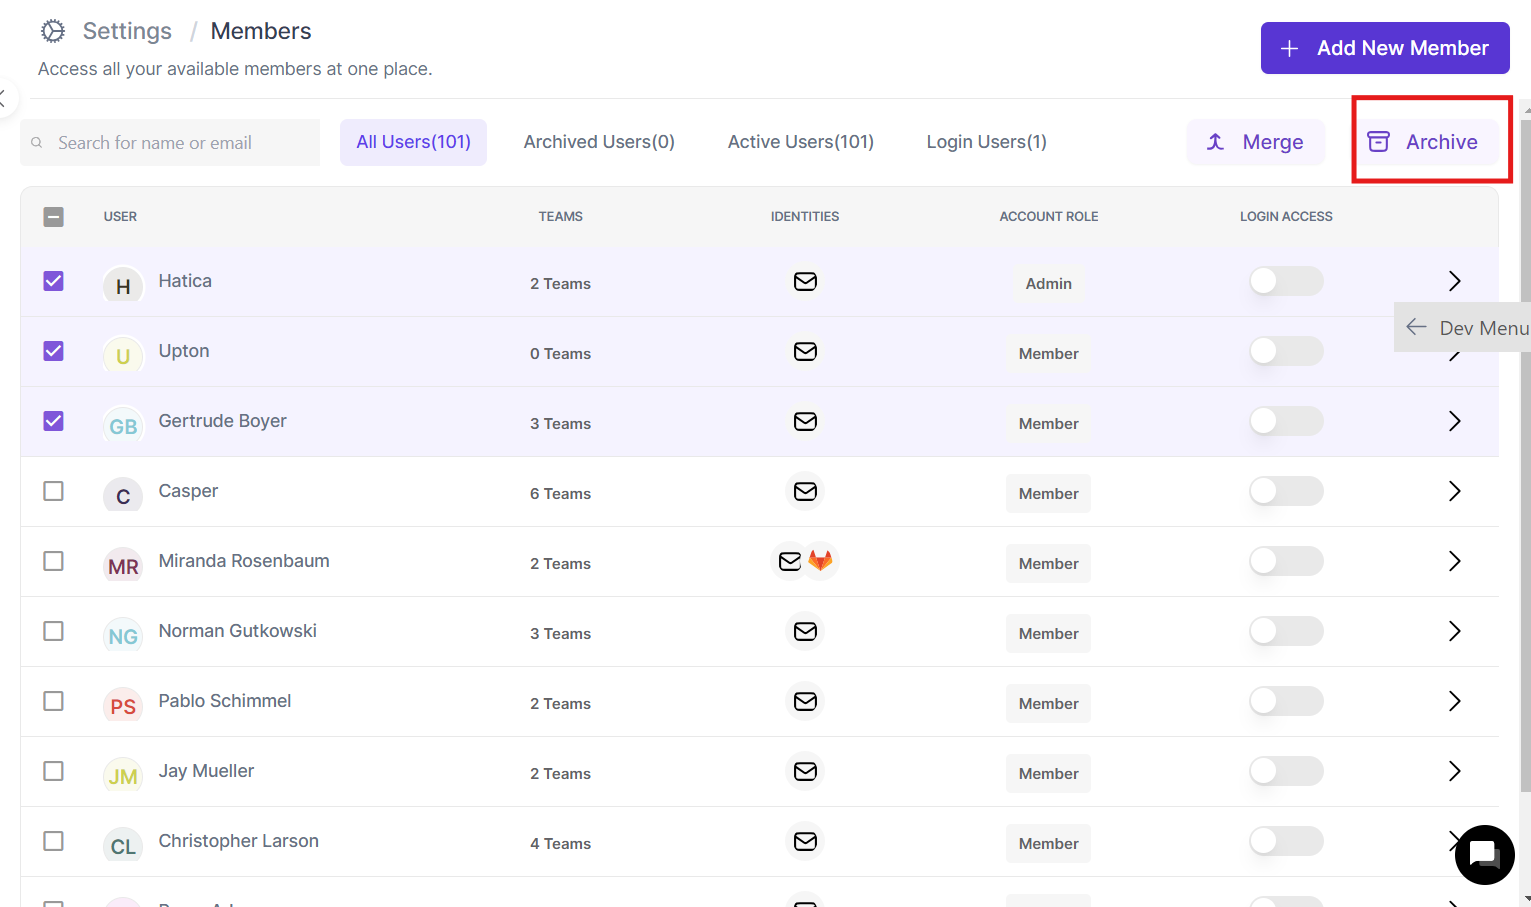Click Gertrude Boyer's GB avatar icon

[123, 426]
